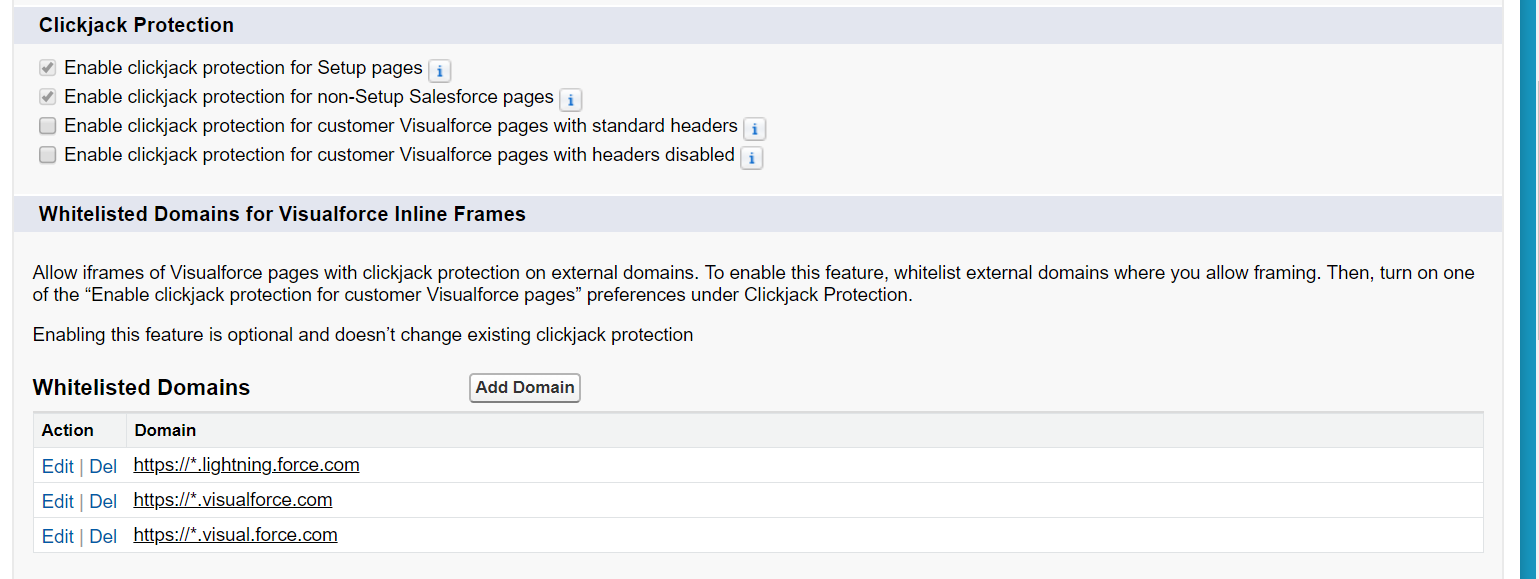View info for Visualforce standard headers setting

[x=754, y=128]
